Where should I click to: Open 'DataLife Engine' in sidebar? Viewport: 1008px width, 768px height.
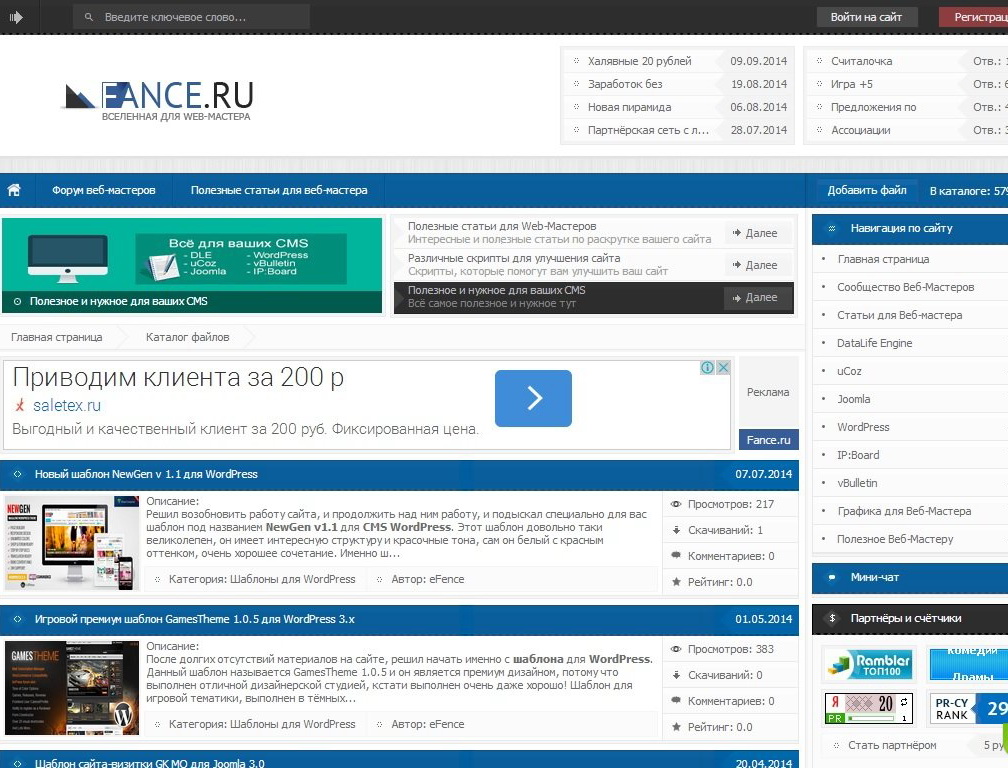874,343
